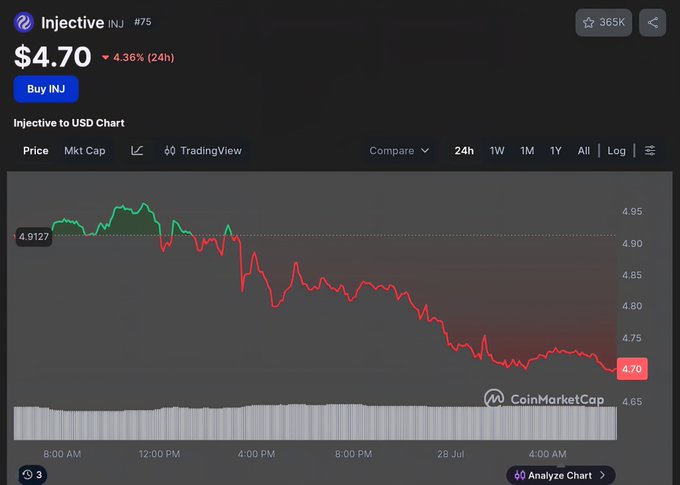Select the 24h time range
Viewport: 680px width, 485px height.
coord(464,151)
